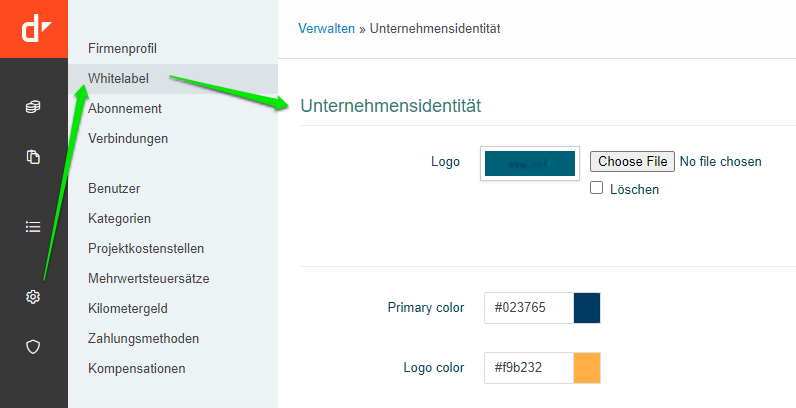Viewport: 796px width, 408px height.
Task: Click the orange logo color swatch
Action: pyautogui.click(x=587, y=368)
